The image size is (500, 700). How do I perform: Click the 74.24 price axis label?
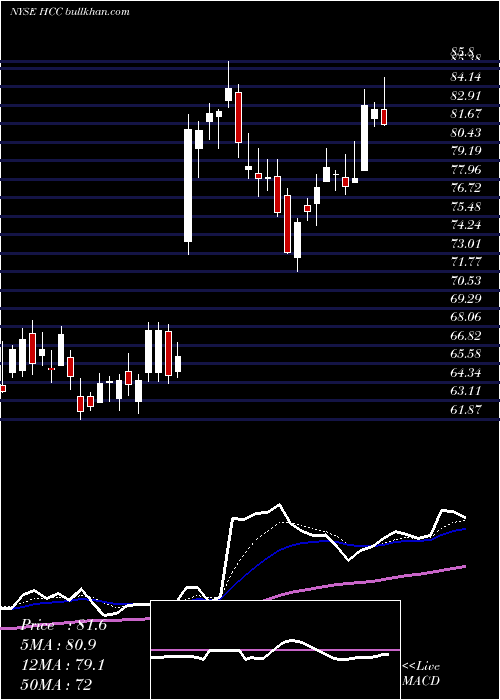coord(466,225)
